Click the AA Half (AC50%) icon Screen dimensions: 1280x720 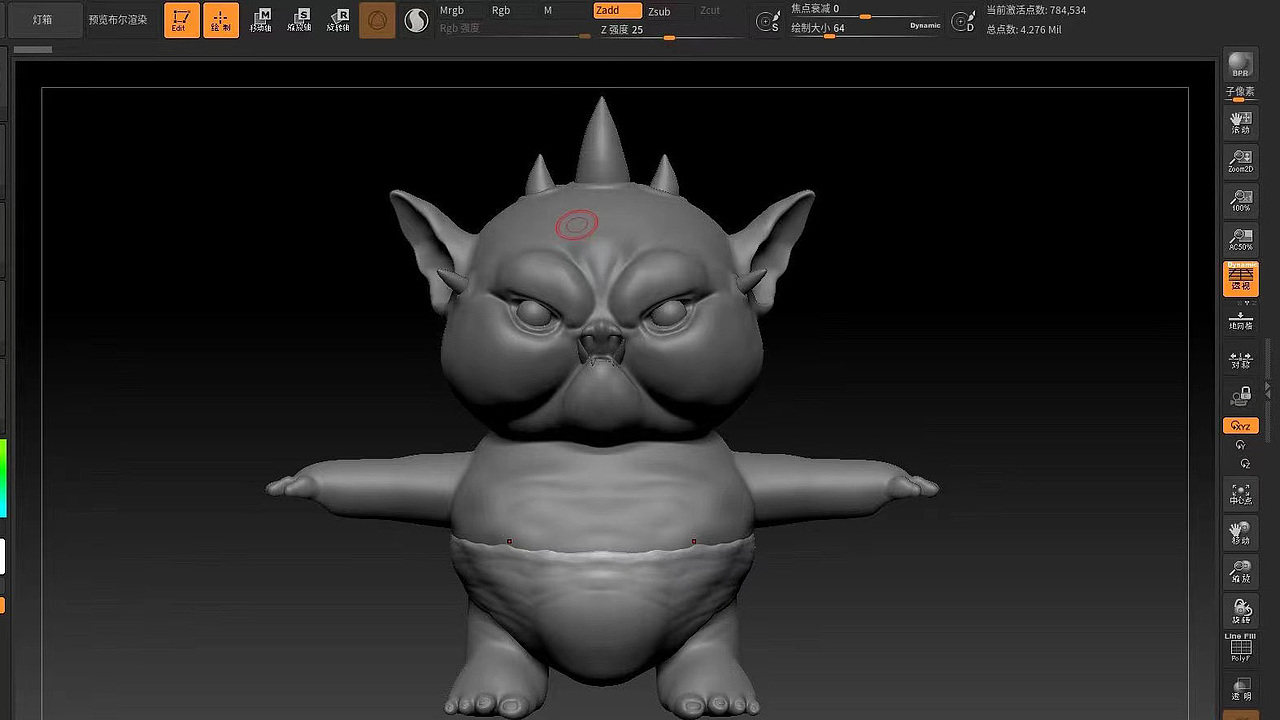(x=1240, y=238)
